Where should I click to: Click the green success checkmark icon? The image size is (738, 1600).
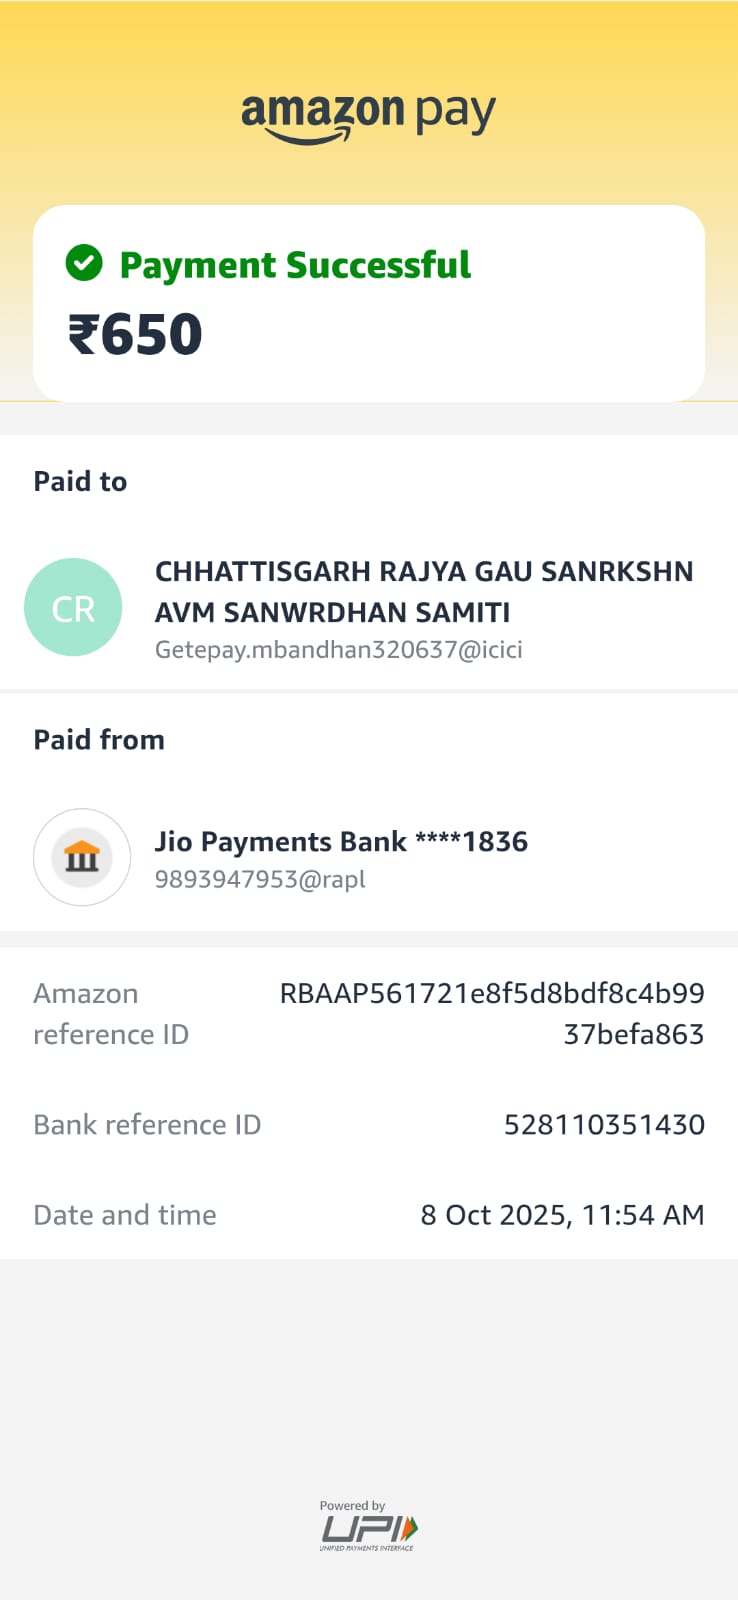click(84, 264)
